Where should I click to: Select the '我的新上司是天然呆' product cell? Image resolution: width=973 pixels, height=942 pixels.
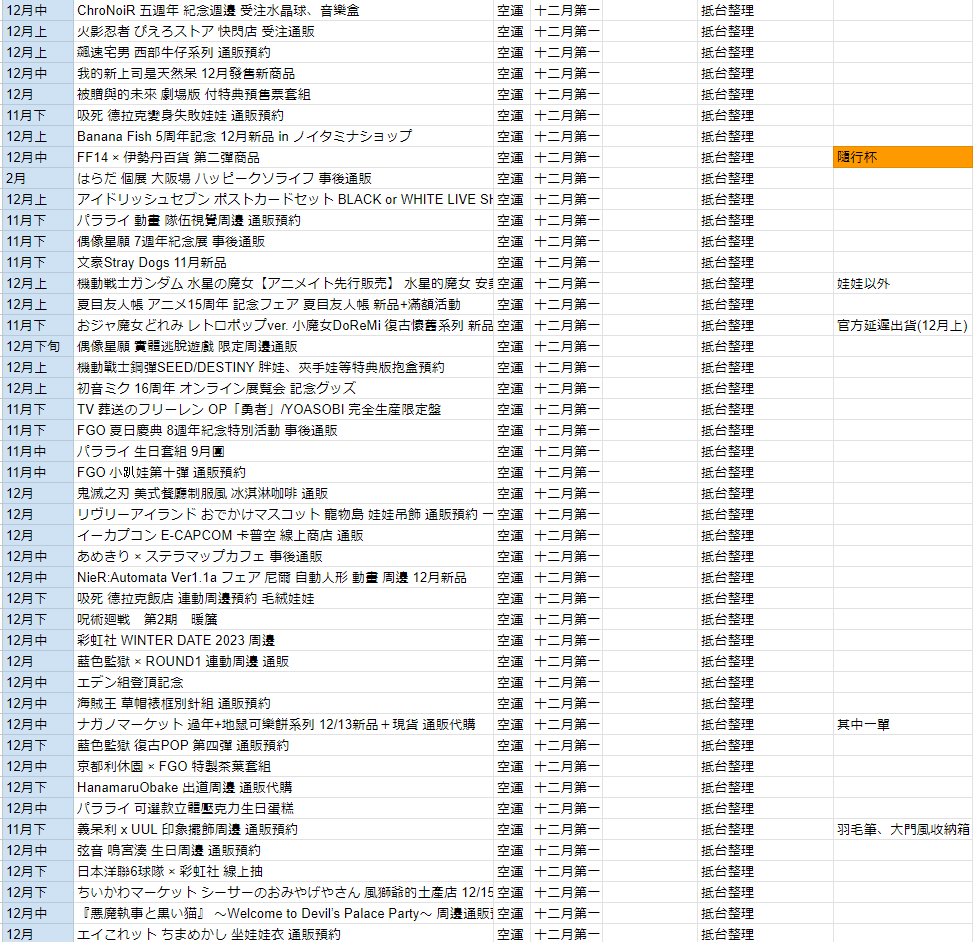(284, 73)
